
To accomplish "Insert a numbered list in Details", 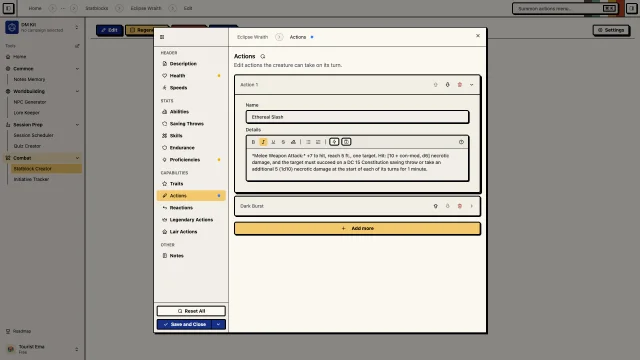I will click(x=318, y=142).
